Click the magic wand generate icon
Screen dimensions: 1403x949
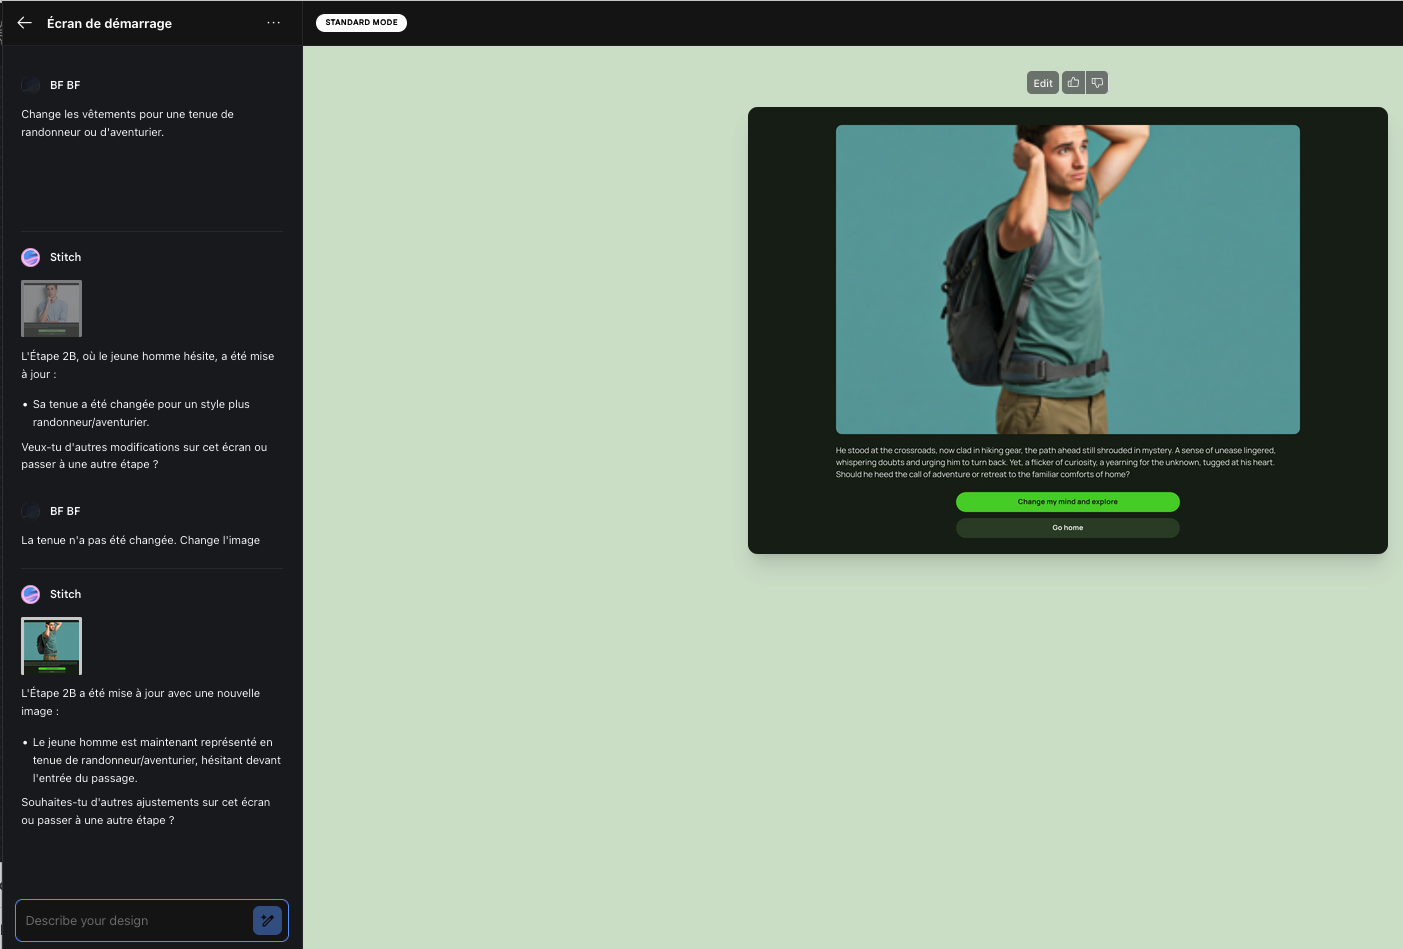point(267,920)
